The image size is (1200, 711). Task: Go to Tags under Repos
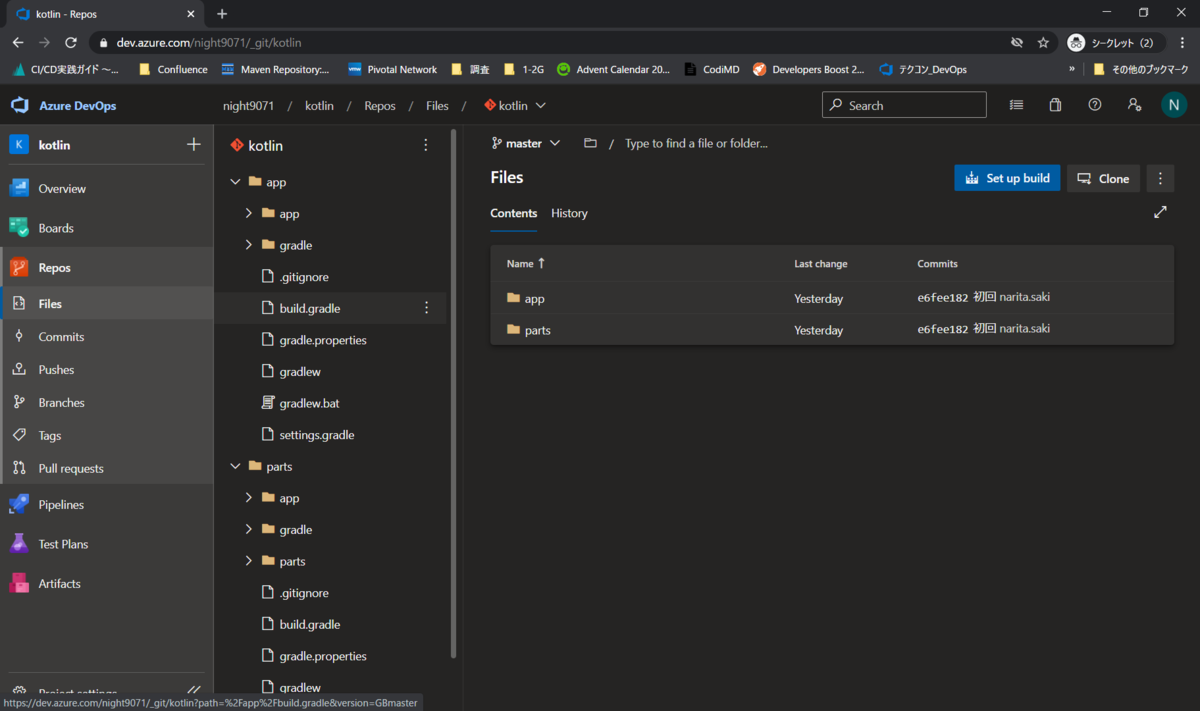coord(50,435)
